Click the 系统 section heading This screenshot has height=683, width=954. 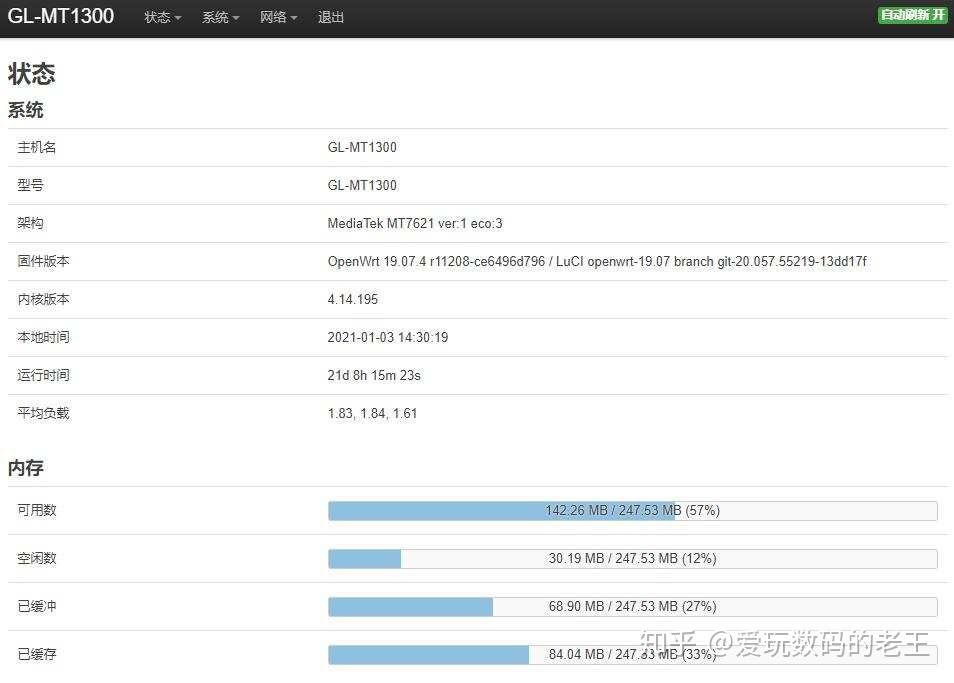pos(25,110)
